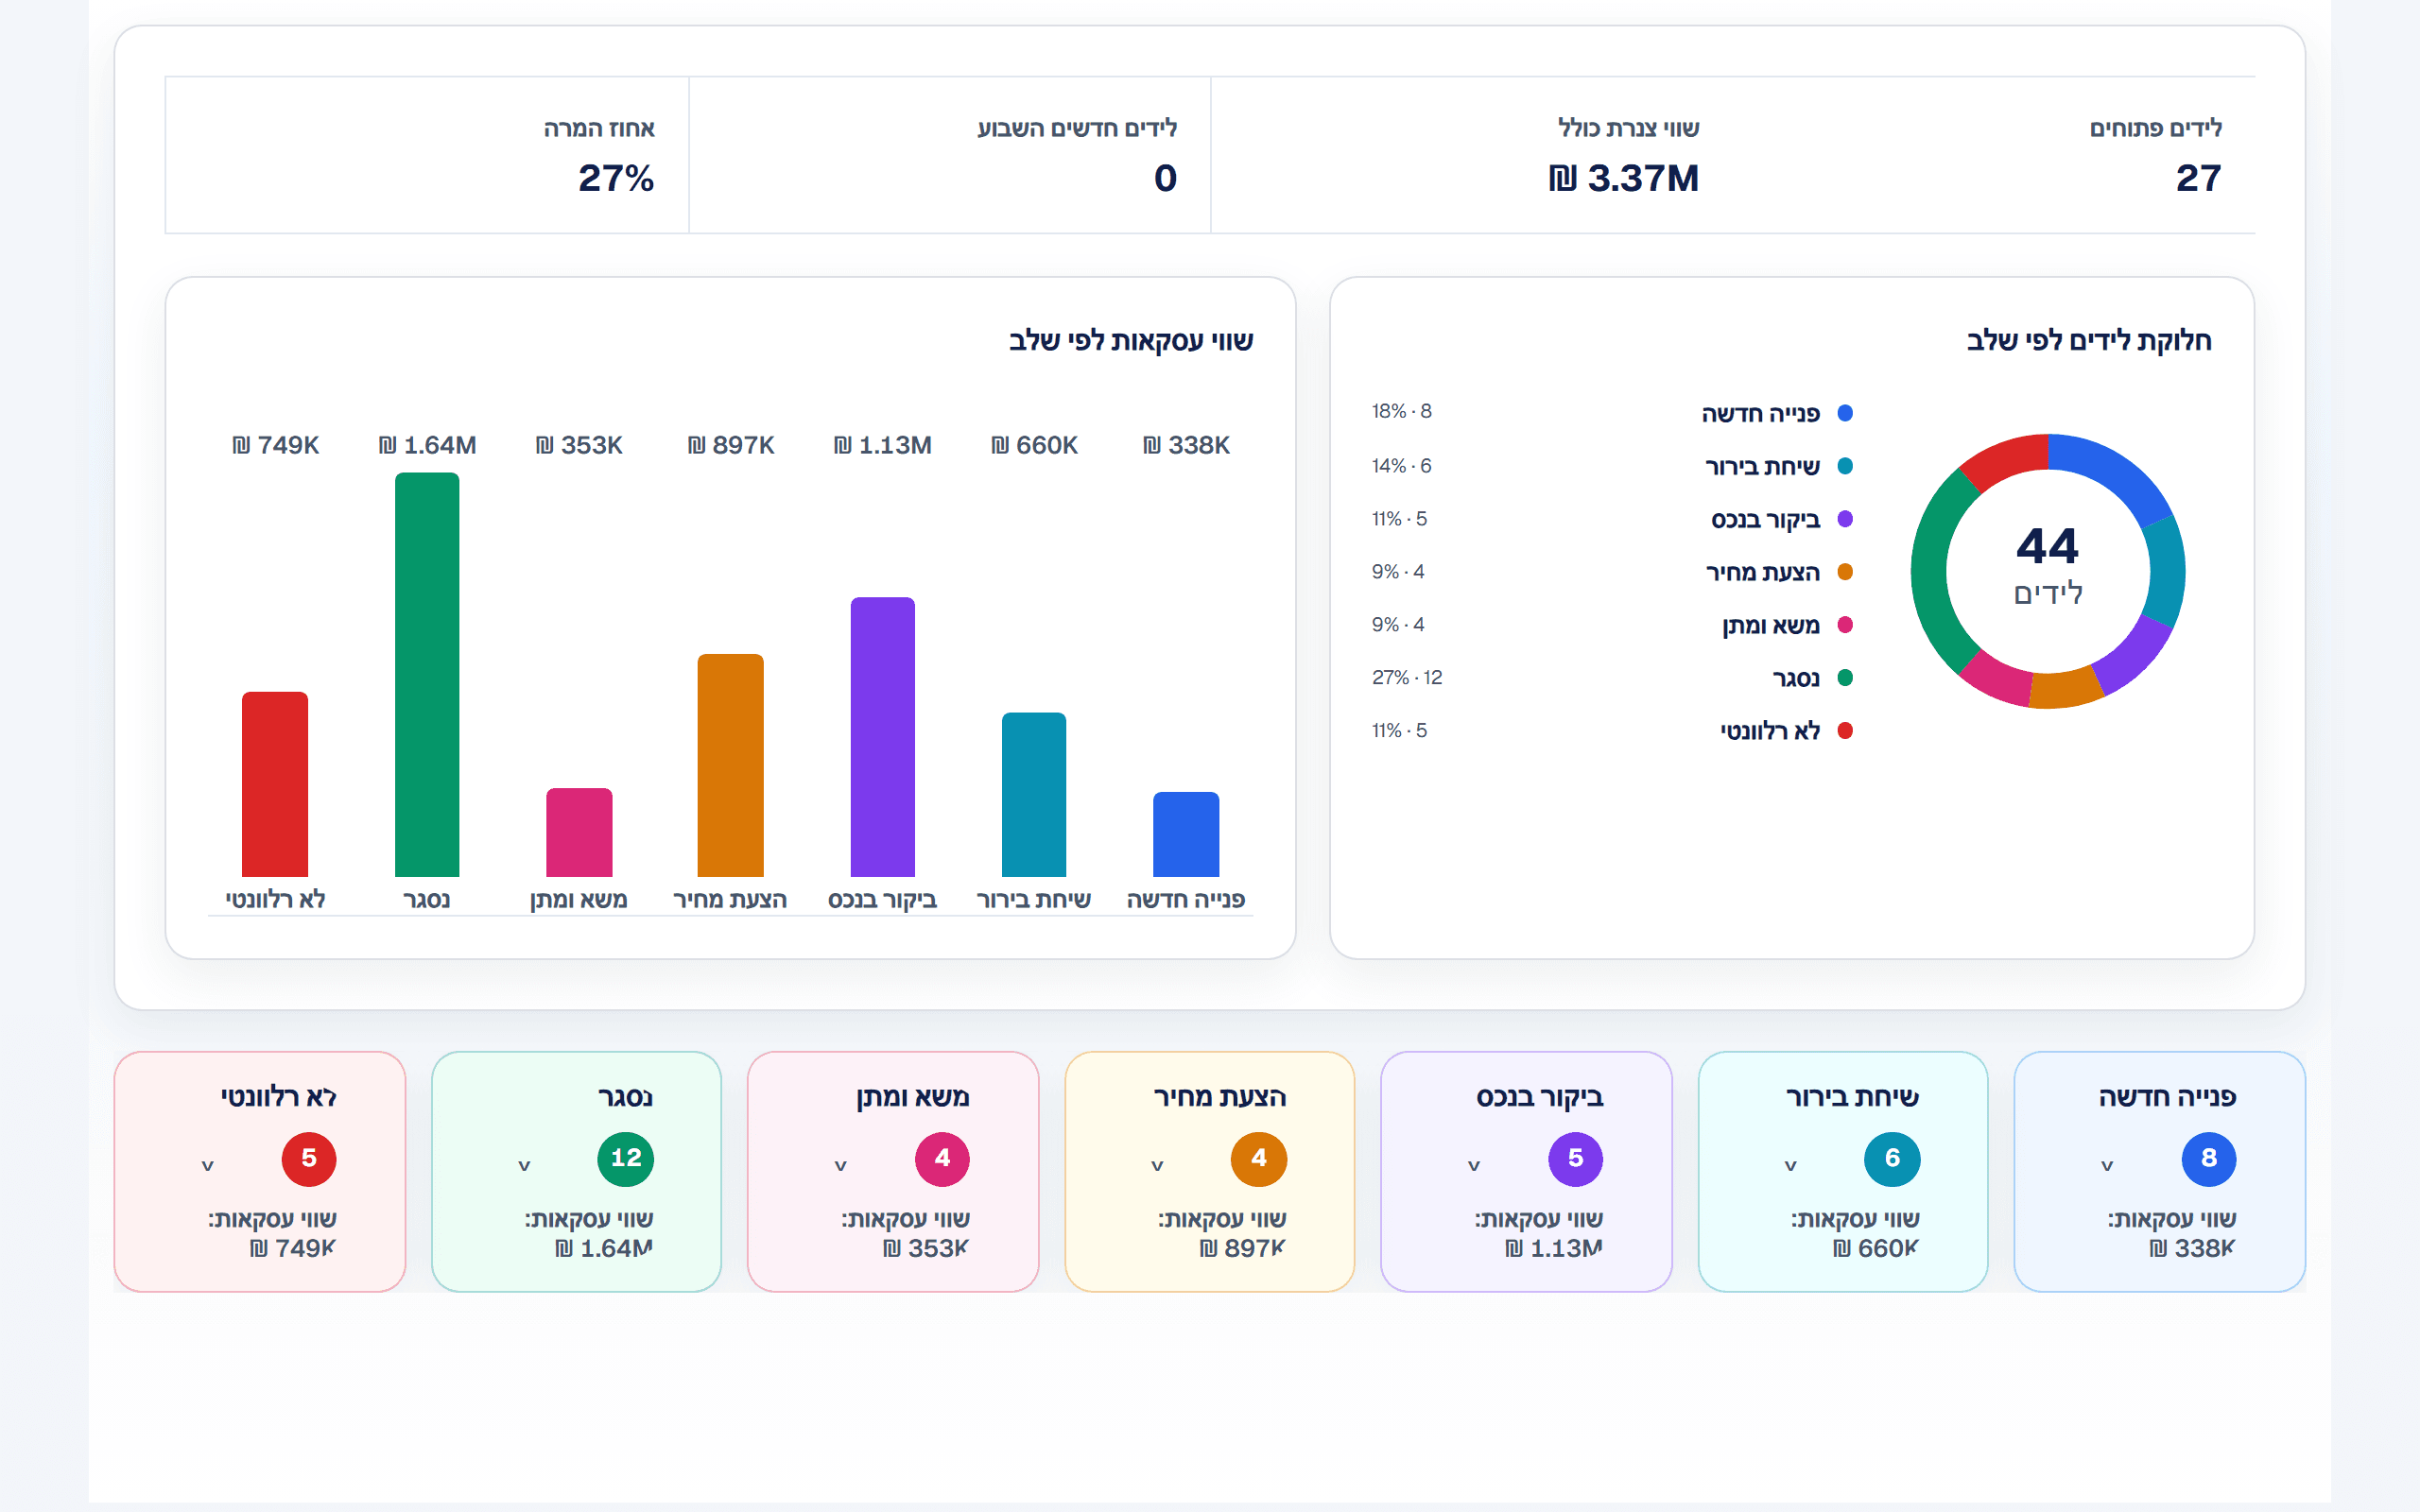Click the orange הצעת מחיר bar in the chart
Viewport: 2420px width, 1512px height.
[x=731, y=765]
